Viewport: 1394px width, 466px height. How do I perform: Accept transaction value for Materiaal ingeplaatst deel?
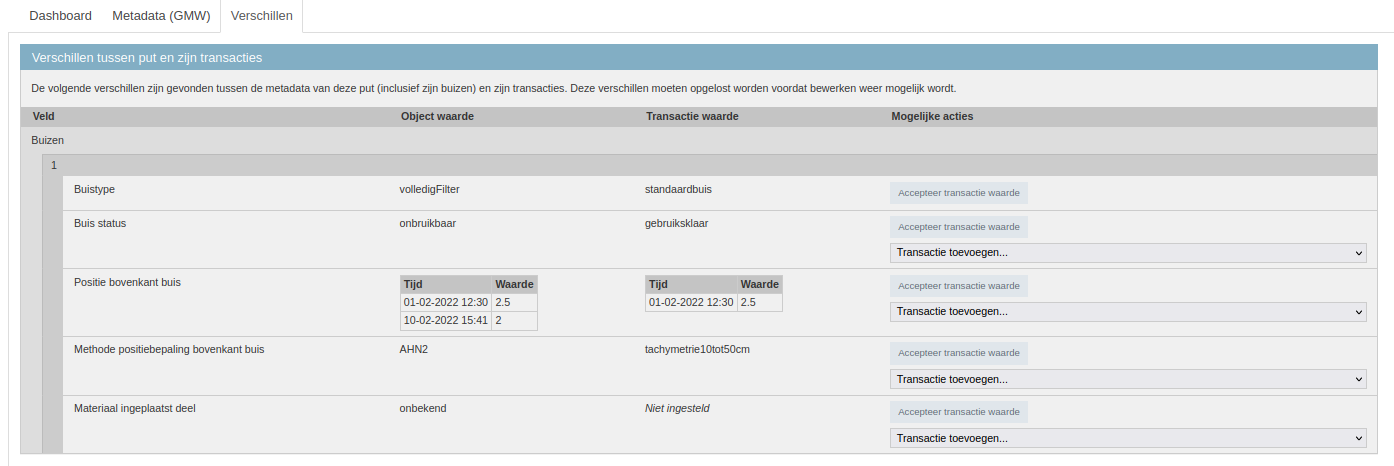click(958, 412)
